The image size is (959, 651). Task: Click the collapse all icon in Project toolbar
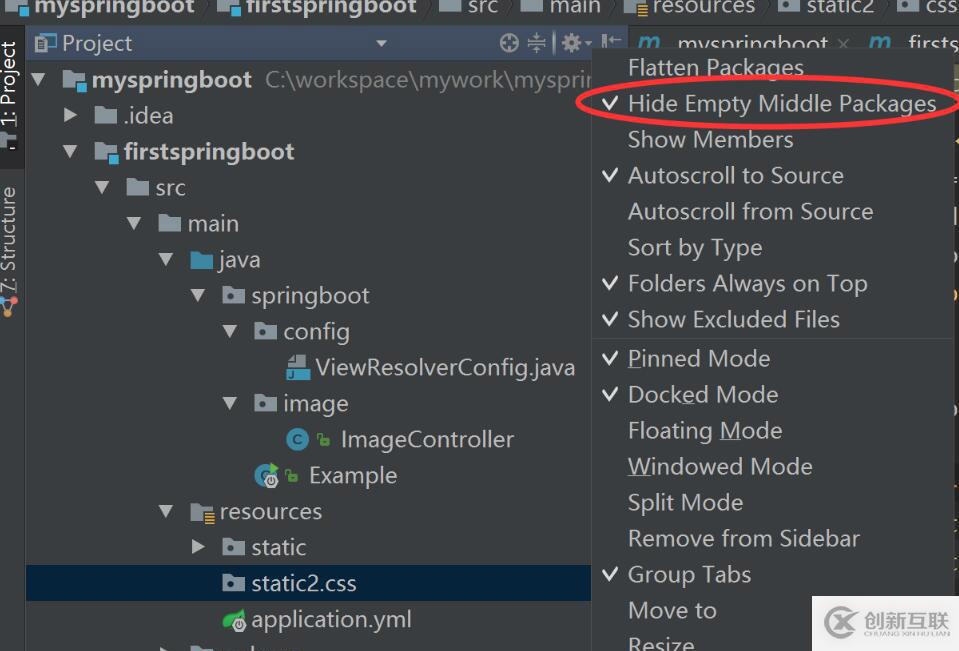pyautogui.click(x=537, y=43)
